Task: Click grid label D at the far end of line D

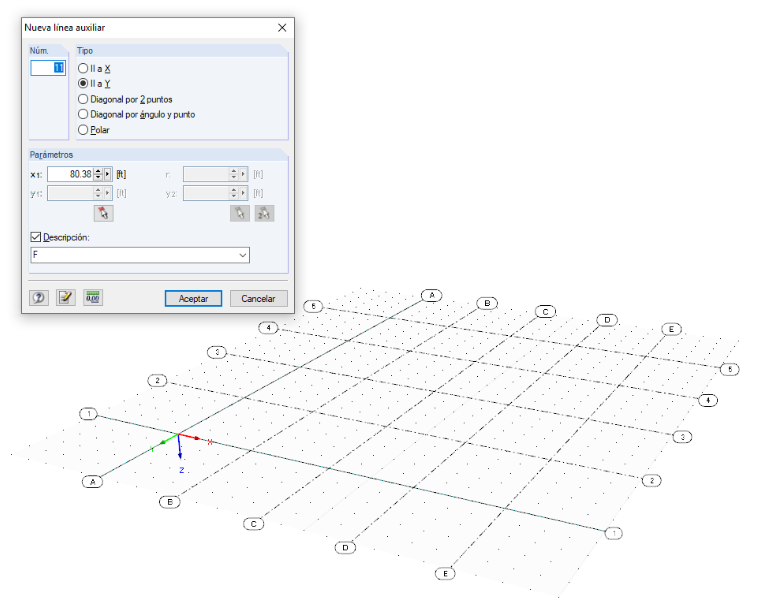Action: [607, 320]
